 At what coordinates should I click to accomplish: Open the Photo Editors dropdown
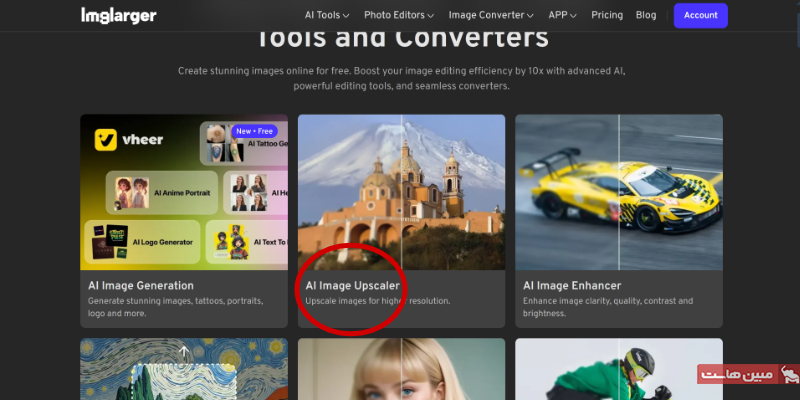tap(398, 15)
